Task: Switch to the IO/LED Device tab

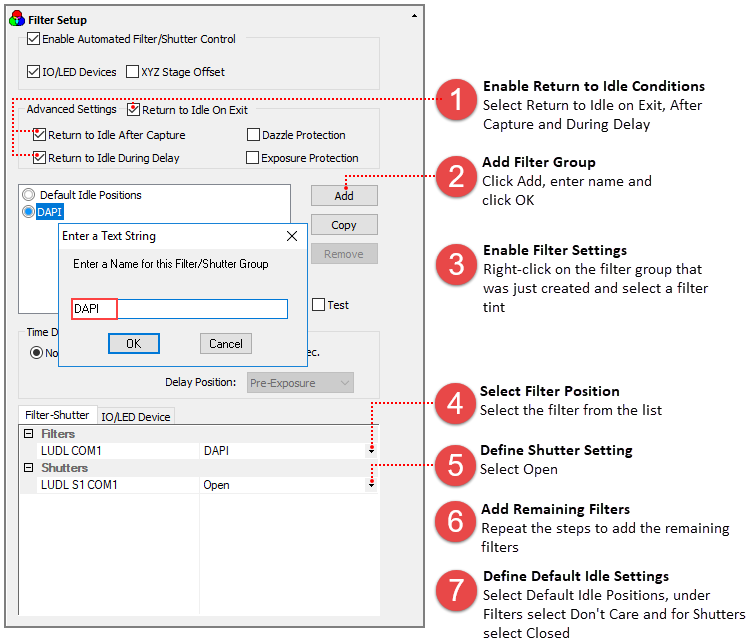Action: [136, 416]
